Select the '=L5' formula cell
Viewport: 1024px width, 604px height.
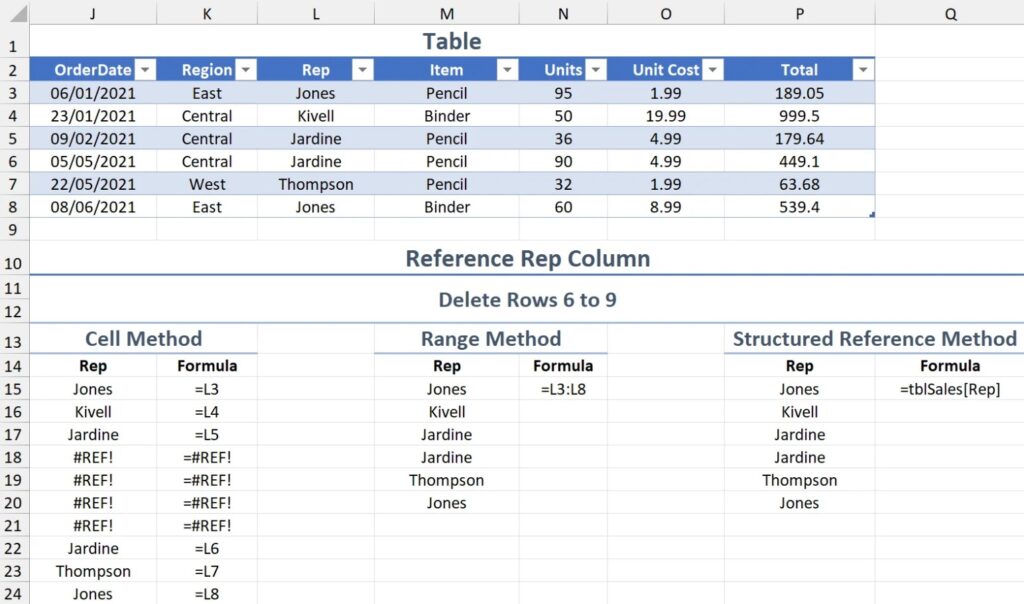pyautogui.click(x=207, y=434)
